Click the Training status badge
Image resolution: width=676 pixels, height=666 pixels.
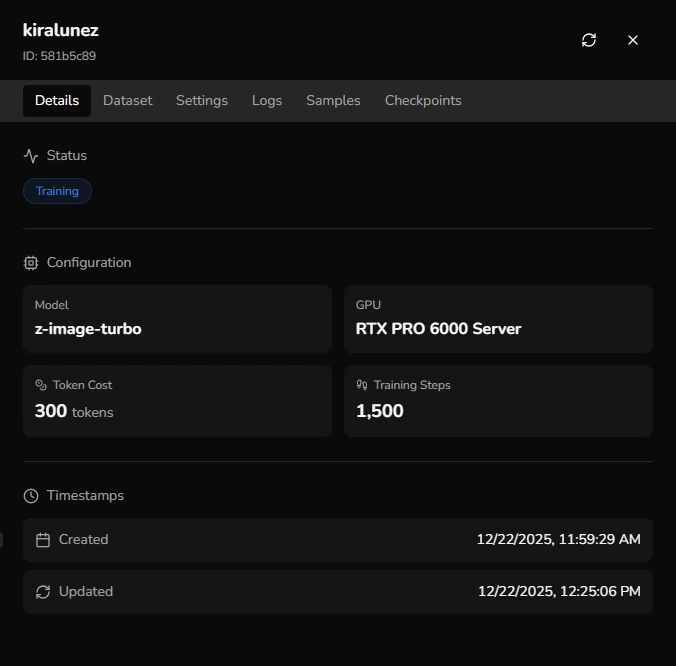(x=57, y=191)
